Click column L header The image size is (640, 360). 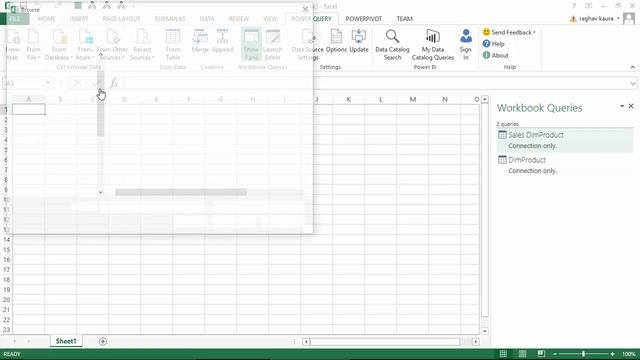pos(380,99)
